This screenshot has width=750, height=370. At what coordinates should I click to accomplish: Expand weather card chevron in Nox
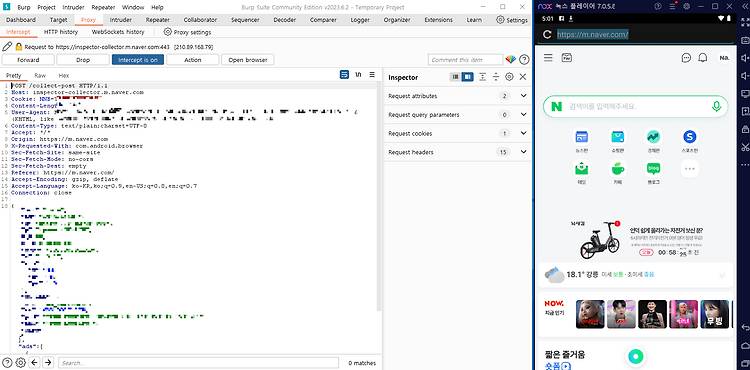point(722,275)
